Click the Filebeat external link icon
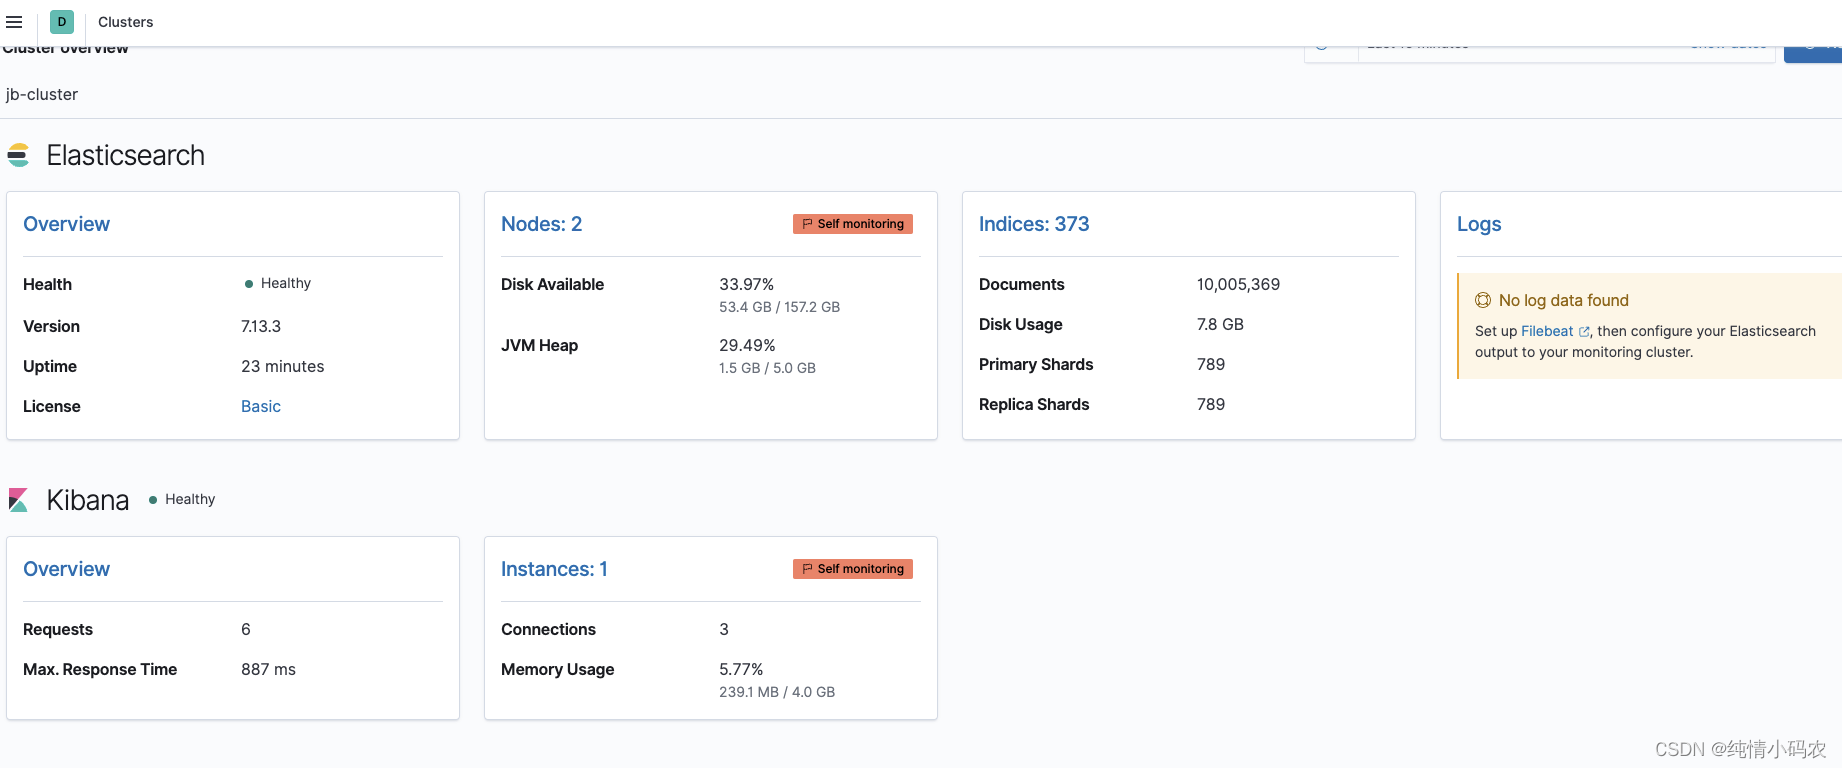This screenshot has width=1842, height=768. tap(1584, 332)
